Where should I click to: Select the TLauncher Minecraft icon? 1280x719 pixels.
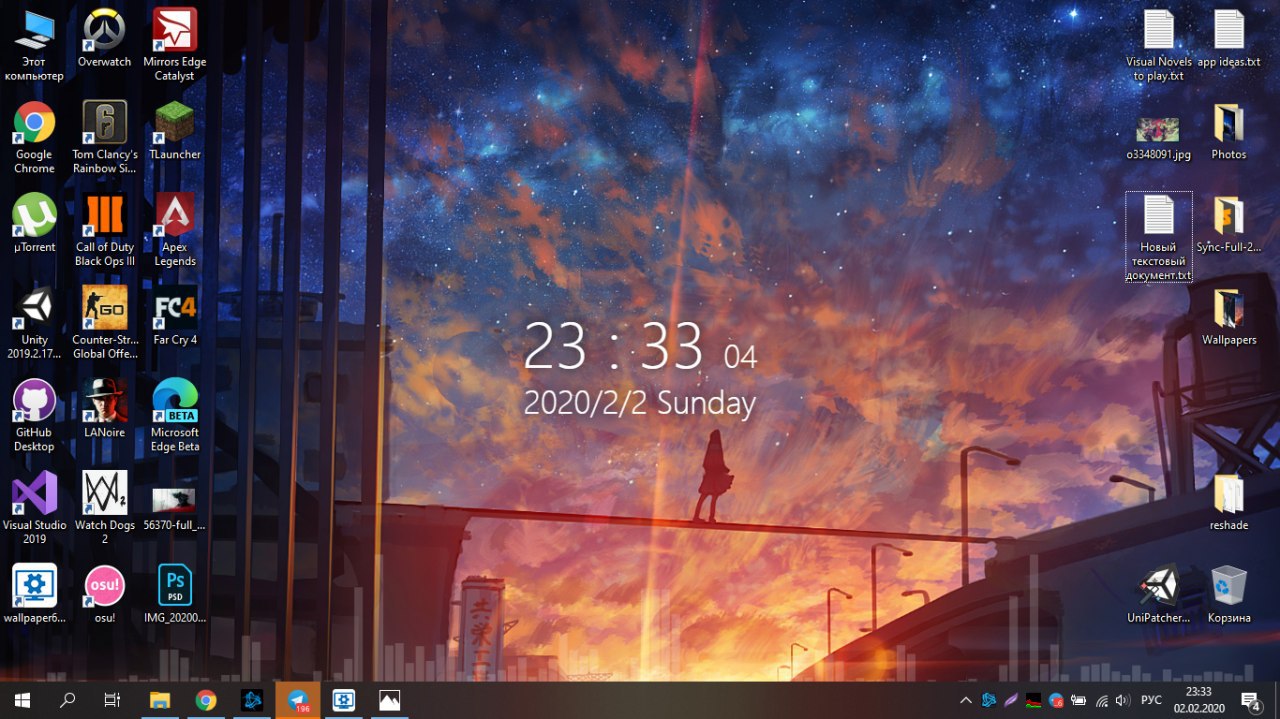(x=174, y=131)
